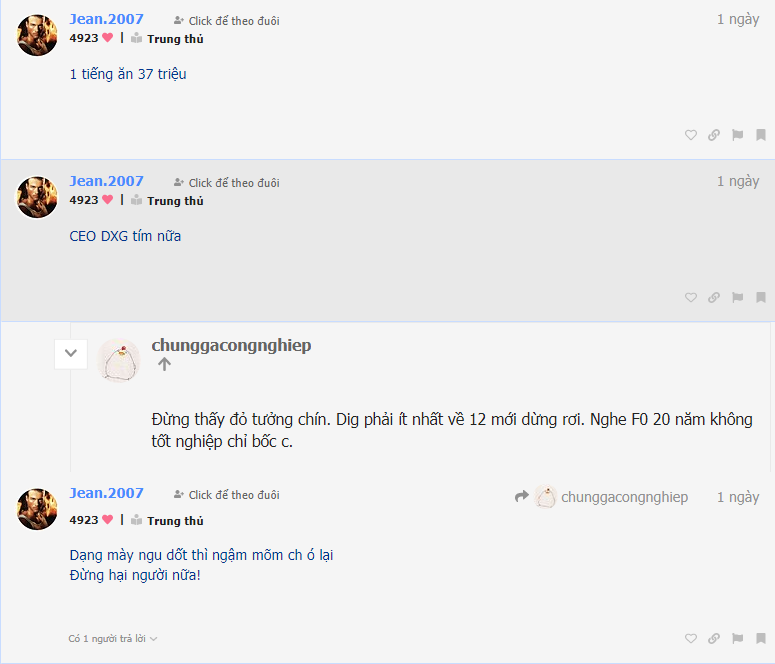
Task: Bookmark the "CEO DXG tím nữa" post
Action: pyautogui.click(x=761, y=297)
